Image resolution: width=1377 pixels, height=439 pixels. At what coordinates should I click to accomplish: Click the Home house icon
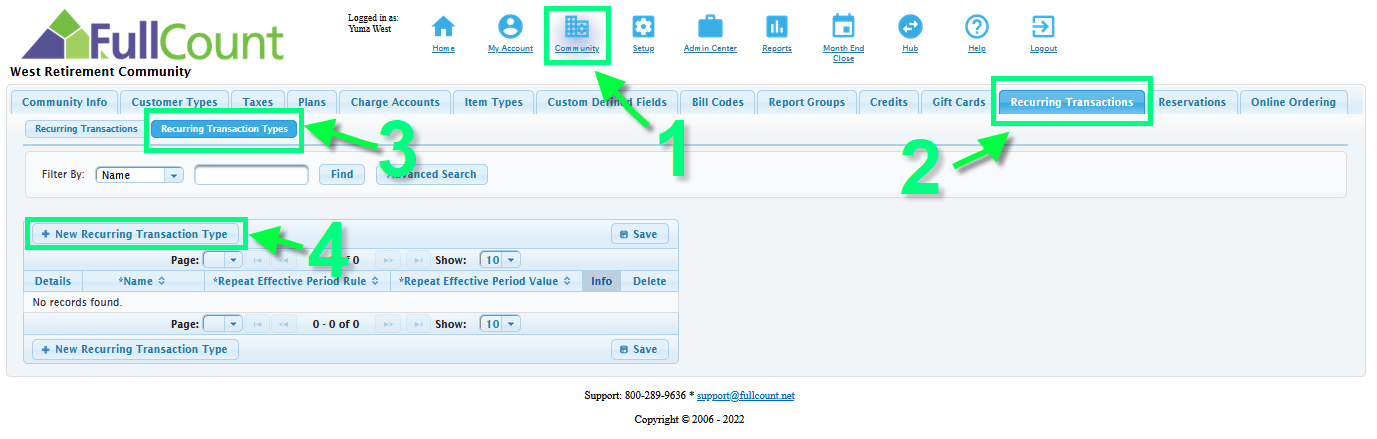(443, 27)
